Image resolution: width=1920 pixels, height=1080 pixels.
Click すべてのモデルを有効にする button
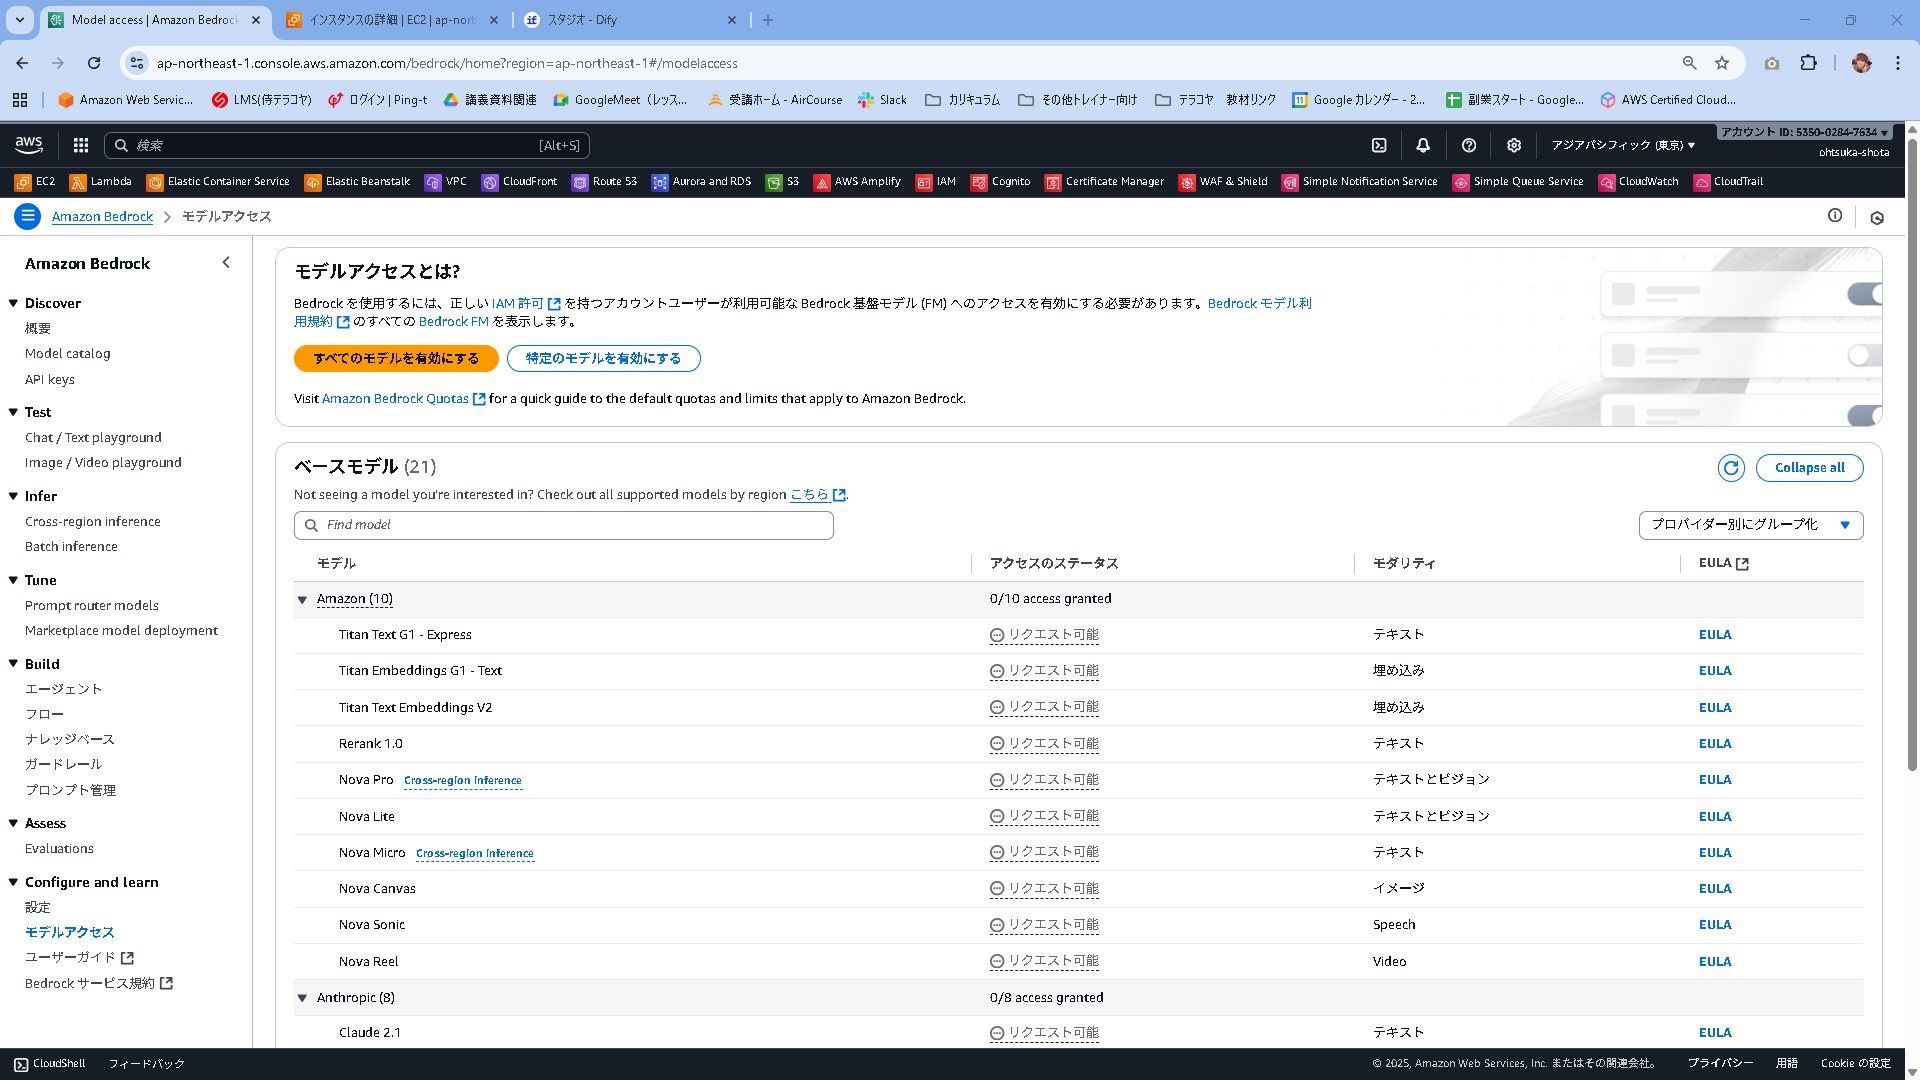[395, 358]
